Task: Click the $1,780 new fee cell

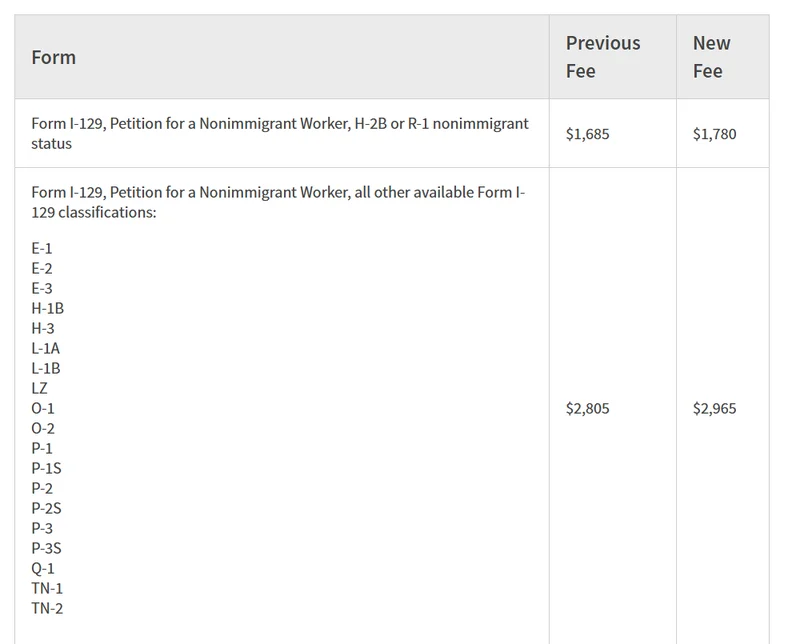Action: coord(714,134)
